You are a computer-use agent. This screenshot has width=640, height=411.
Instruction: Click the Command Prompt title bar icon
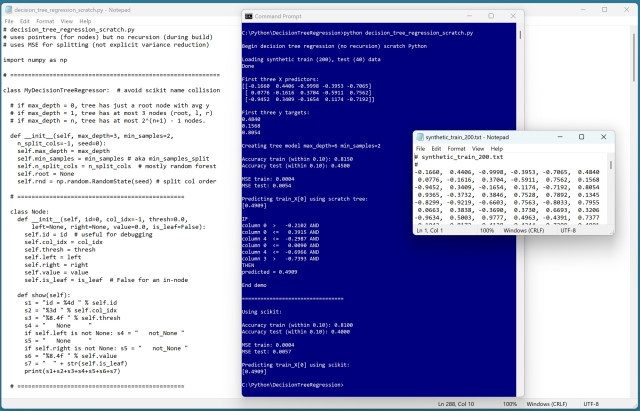249,16
